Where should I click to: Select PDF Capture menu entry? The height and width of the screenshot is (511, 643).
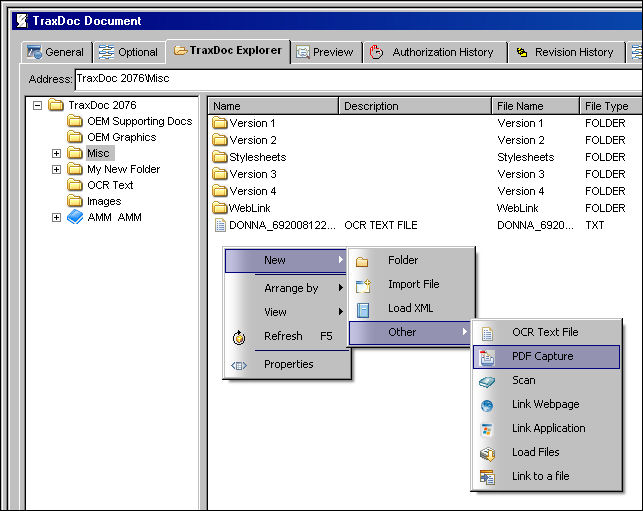(x=546, y=356)
